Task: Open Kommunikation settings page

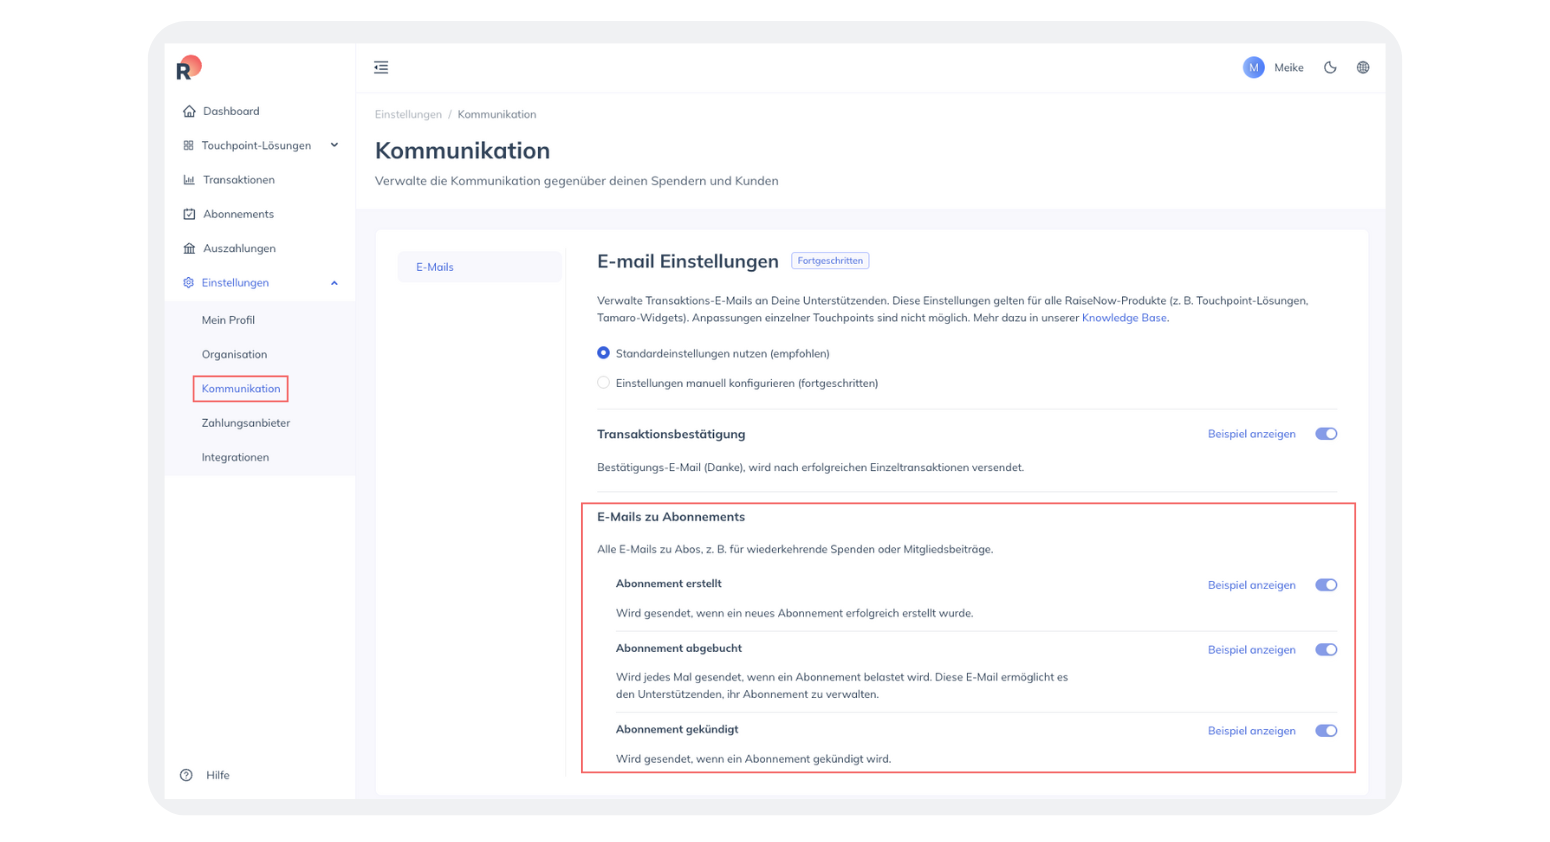Action: 241,388
